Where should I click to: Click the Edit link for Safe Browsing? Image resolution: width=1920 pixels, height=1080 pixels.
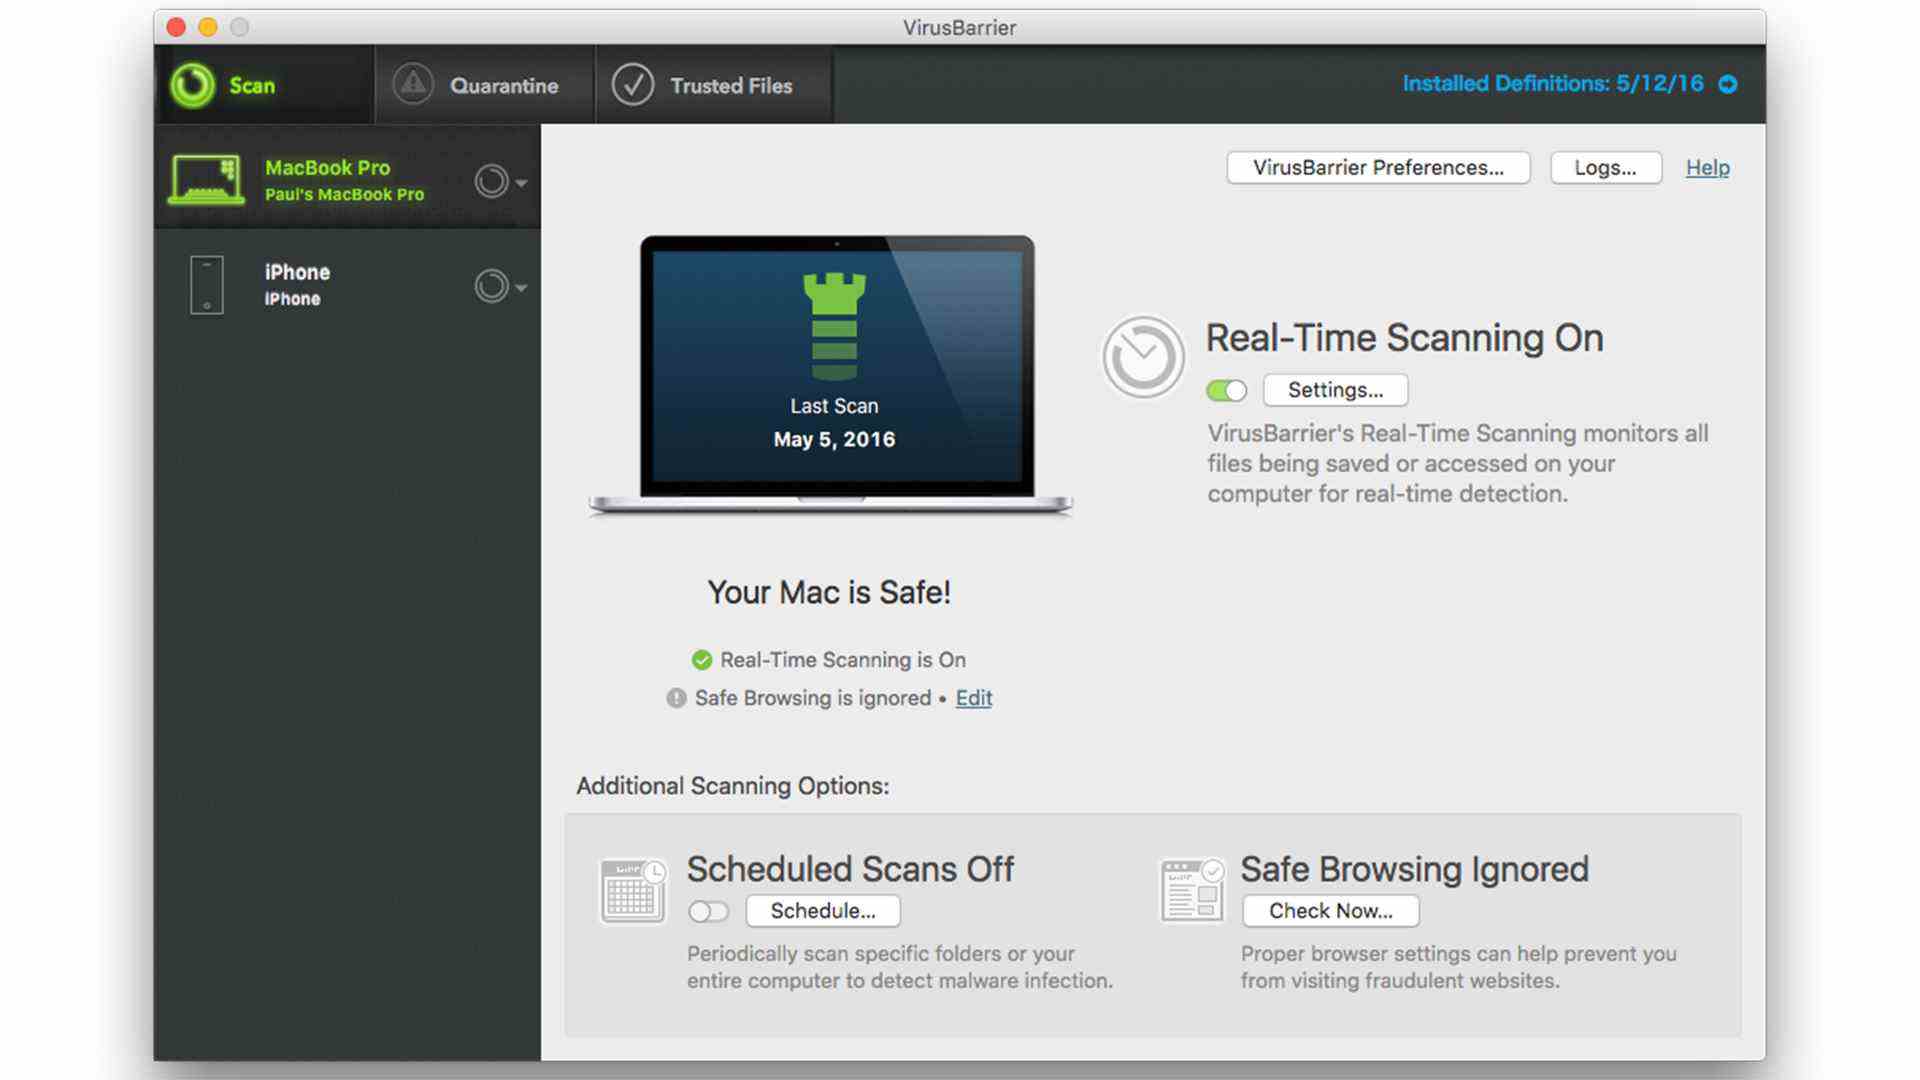[976, 698]
